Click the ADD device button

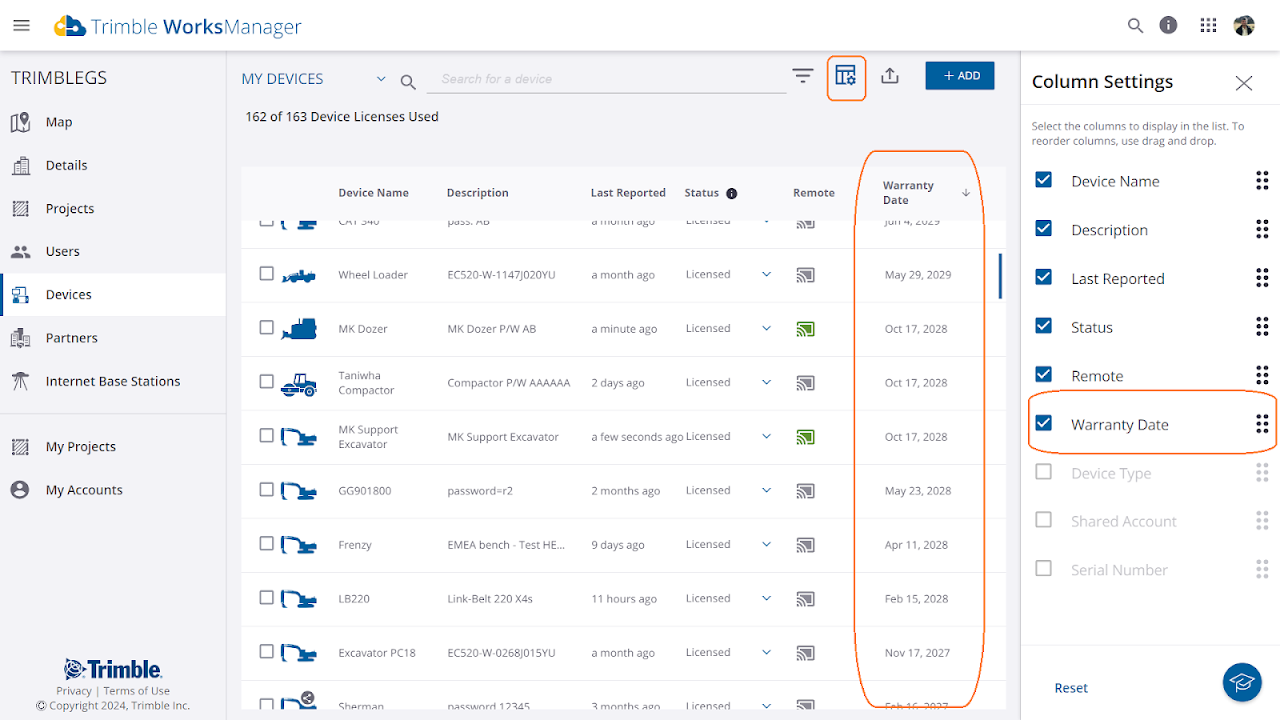point(960,76)
